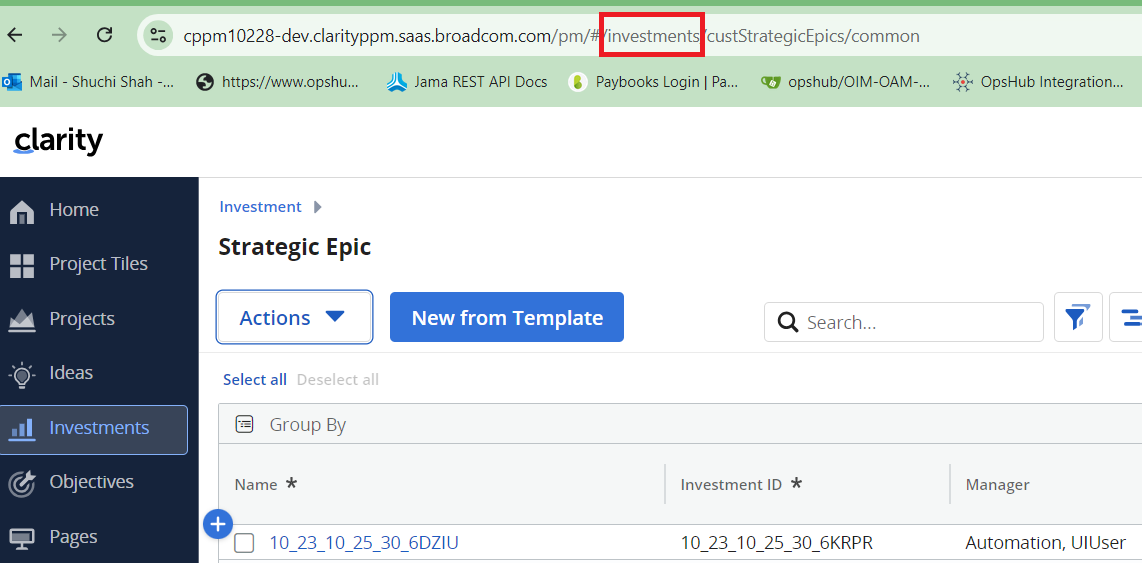Click the blue plus add-row icon
Screen dimensions: 1142x563
(218, 523)
